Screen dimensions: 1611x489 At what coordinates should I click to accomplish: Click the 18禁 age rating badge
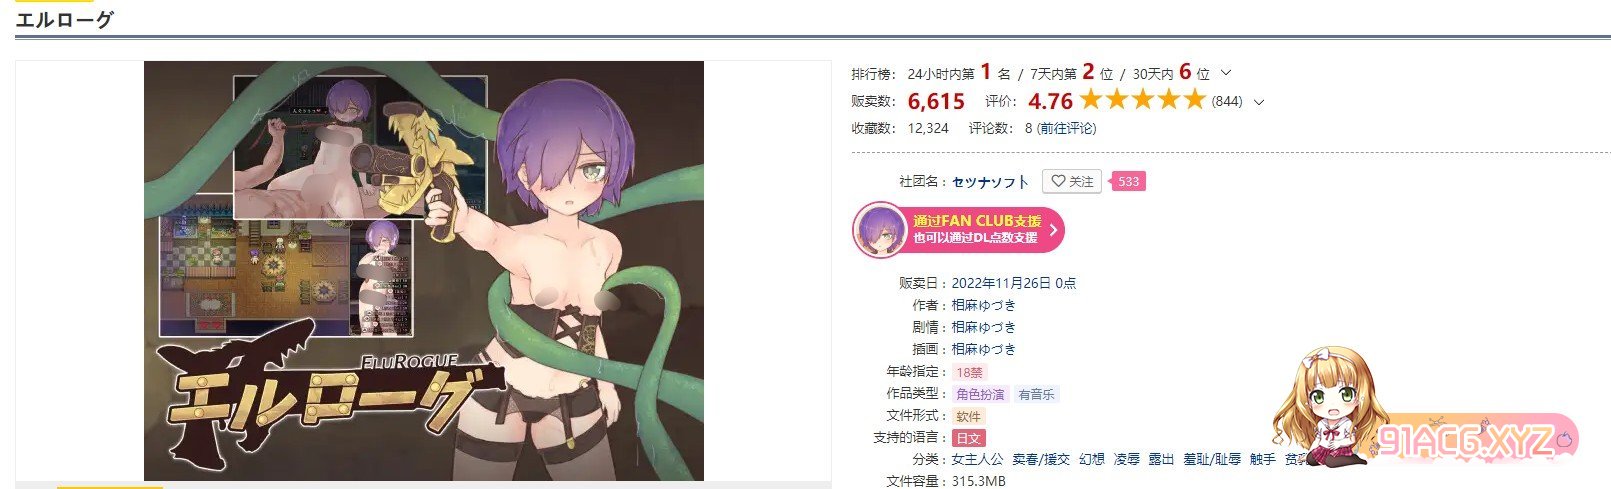968,372
